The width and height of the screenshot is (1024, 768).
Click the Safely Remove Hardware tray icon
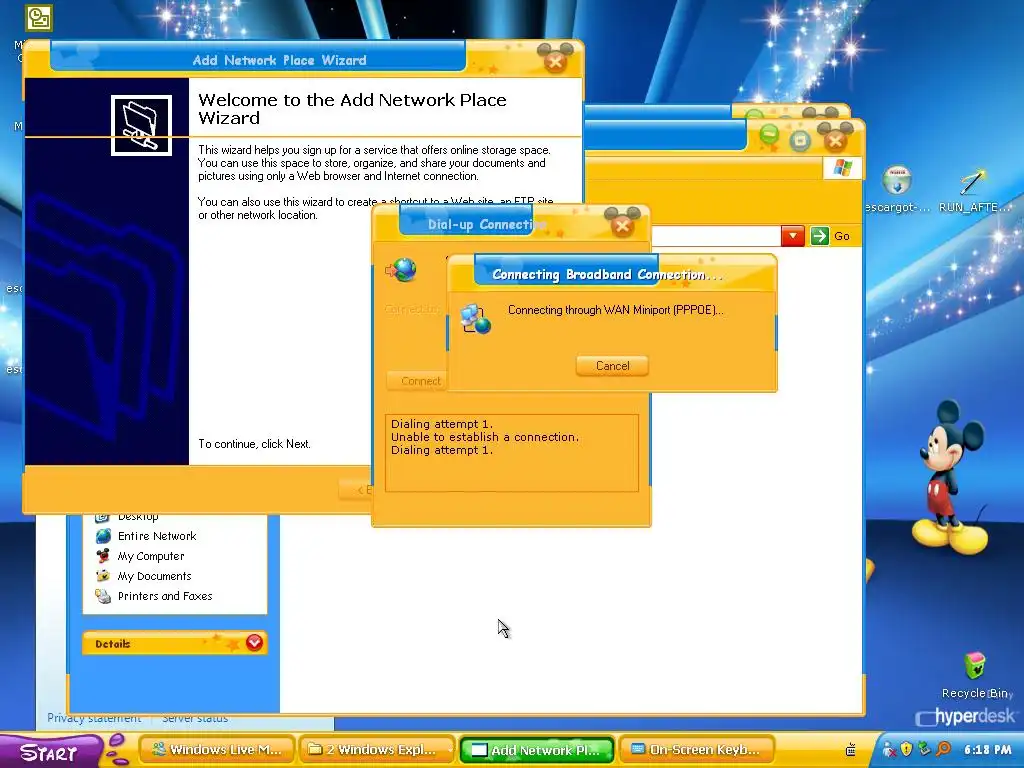[x=924, y=749]
